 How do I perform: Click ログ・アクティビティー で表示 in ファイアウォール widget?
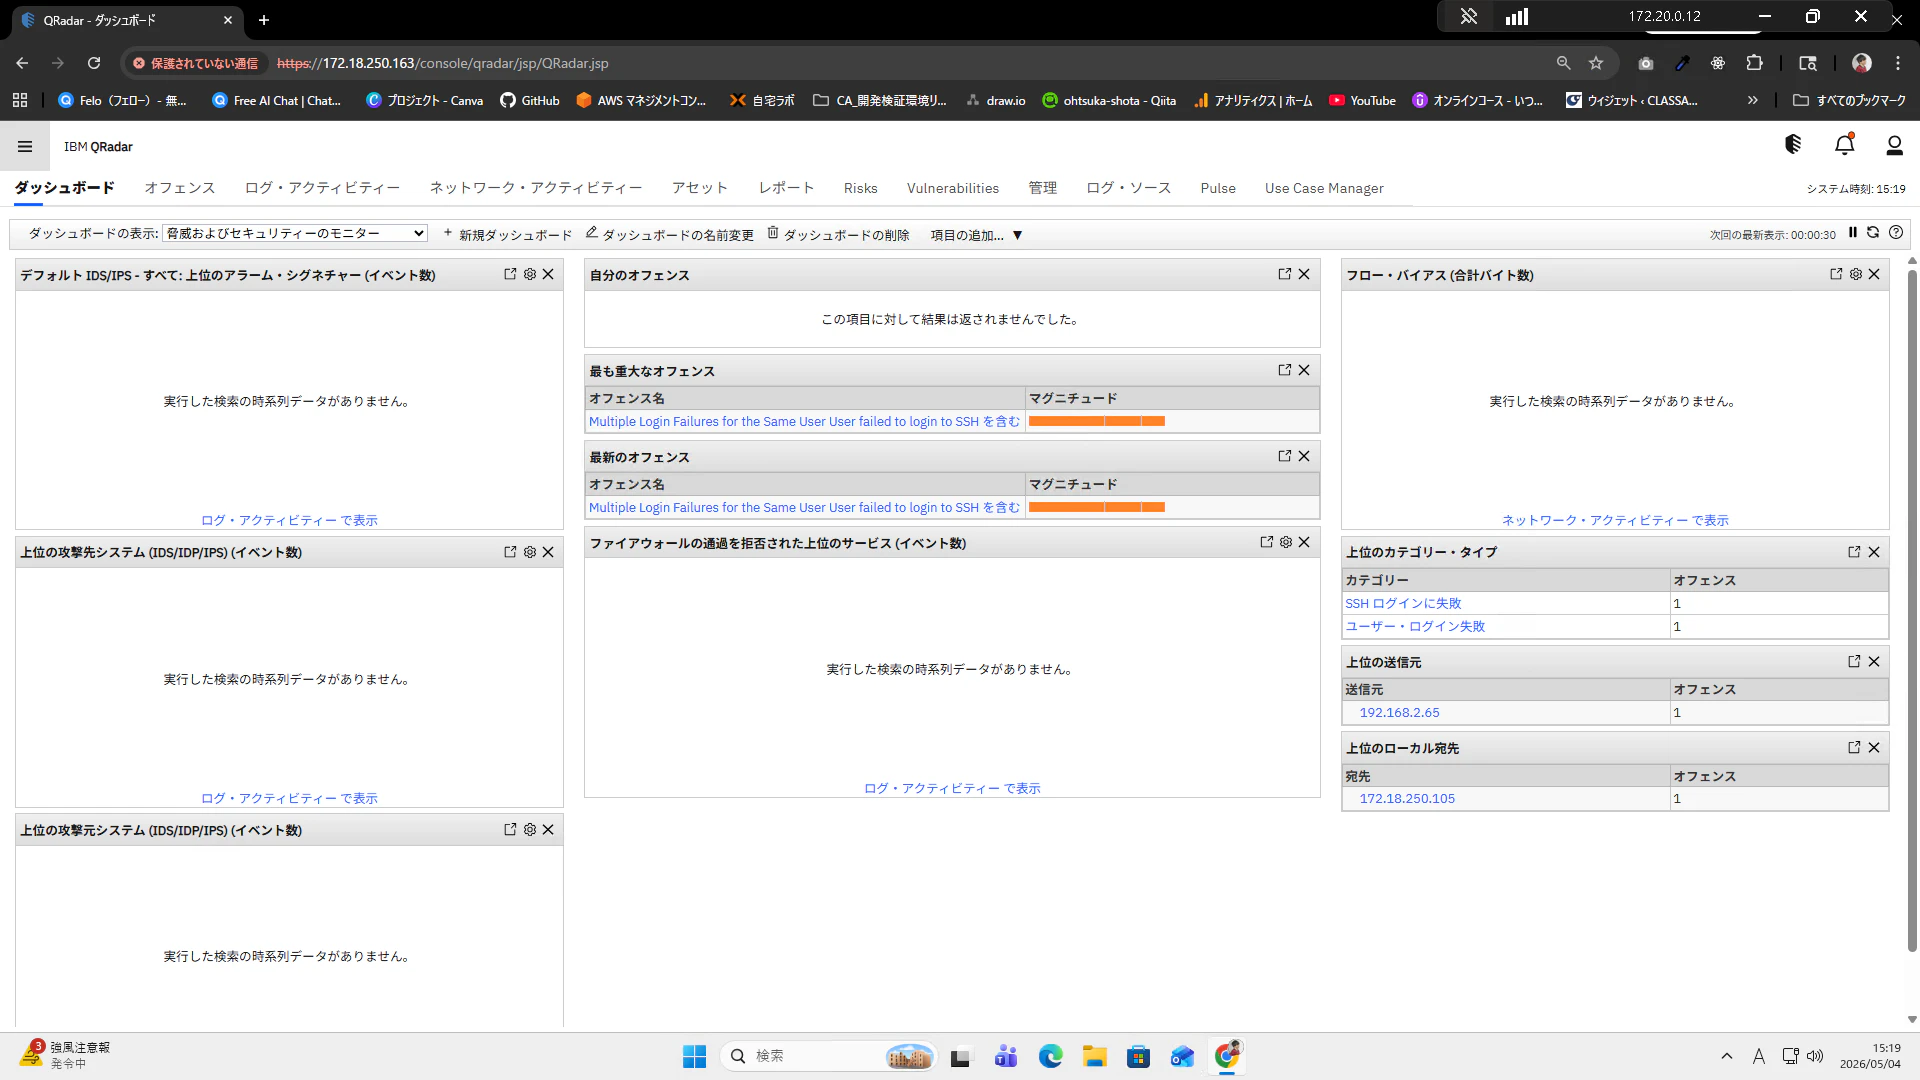coord(952,788)
